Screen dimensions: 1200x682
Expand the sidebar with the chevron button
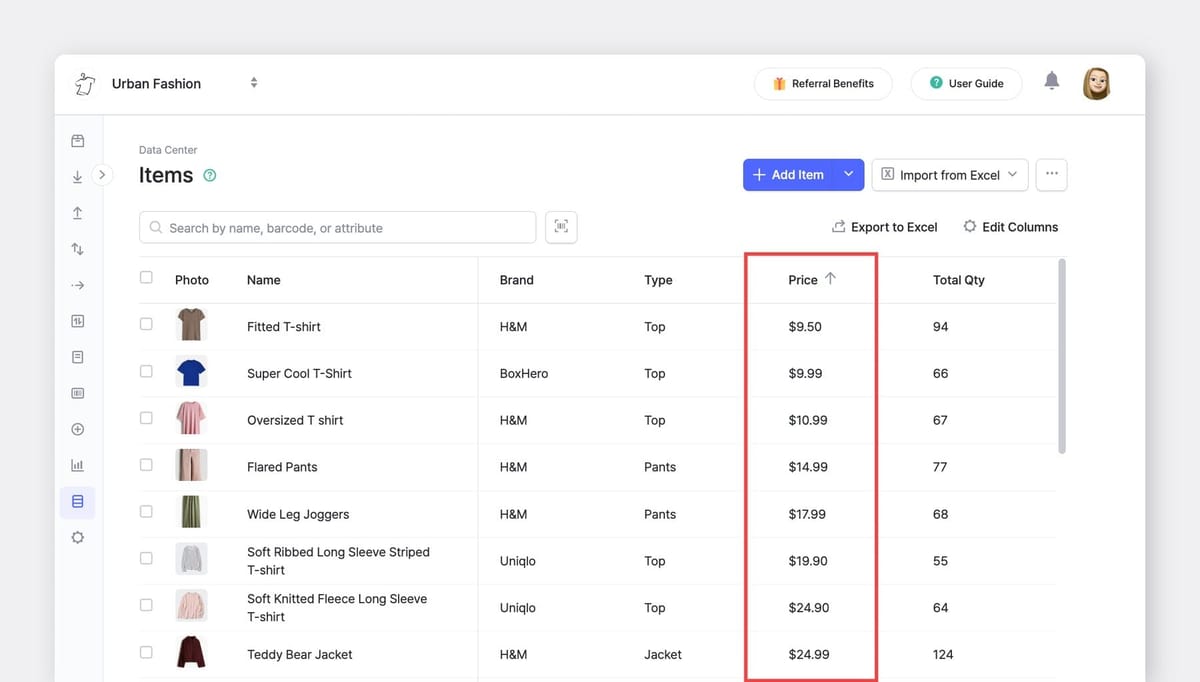click(x=102, y=175)
